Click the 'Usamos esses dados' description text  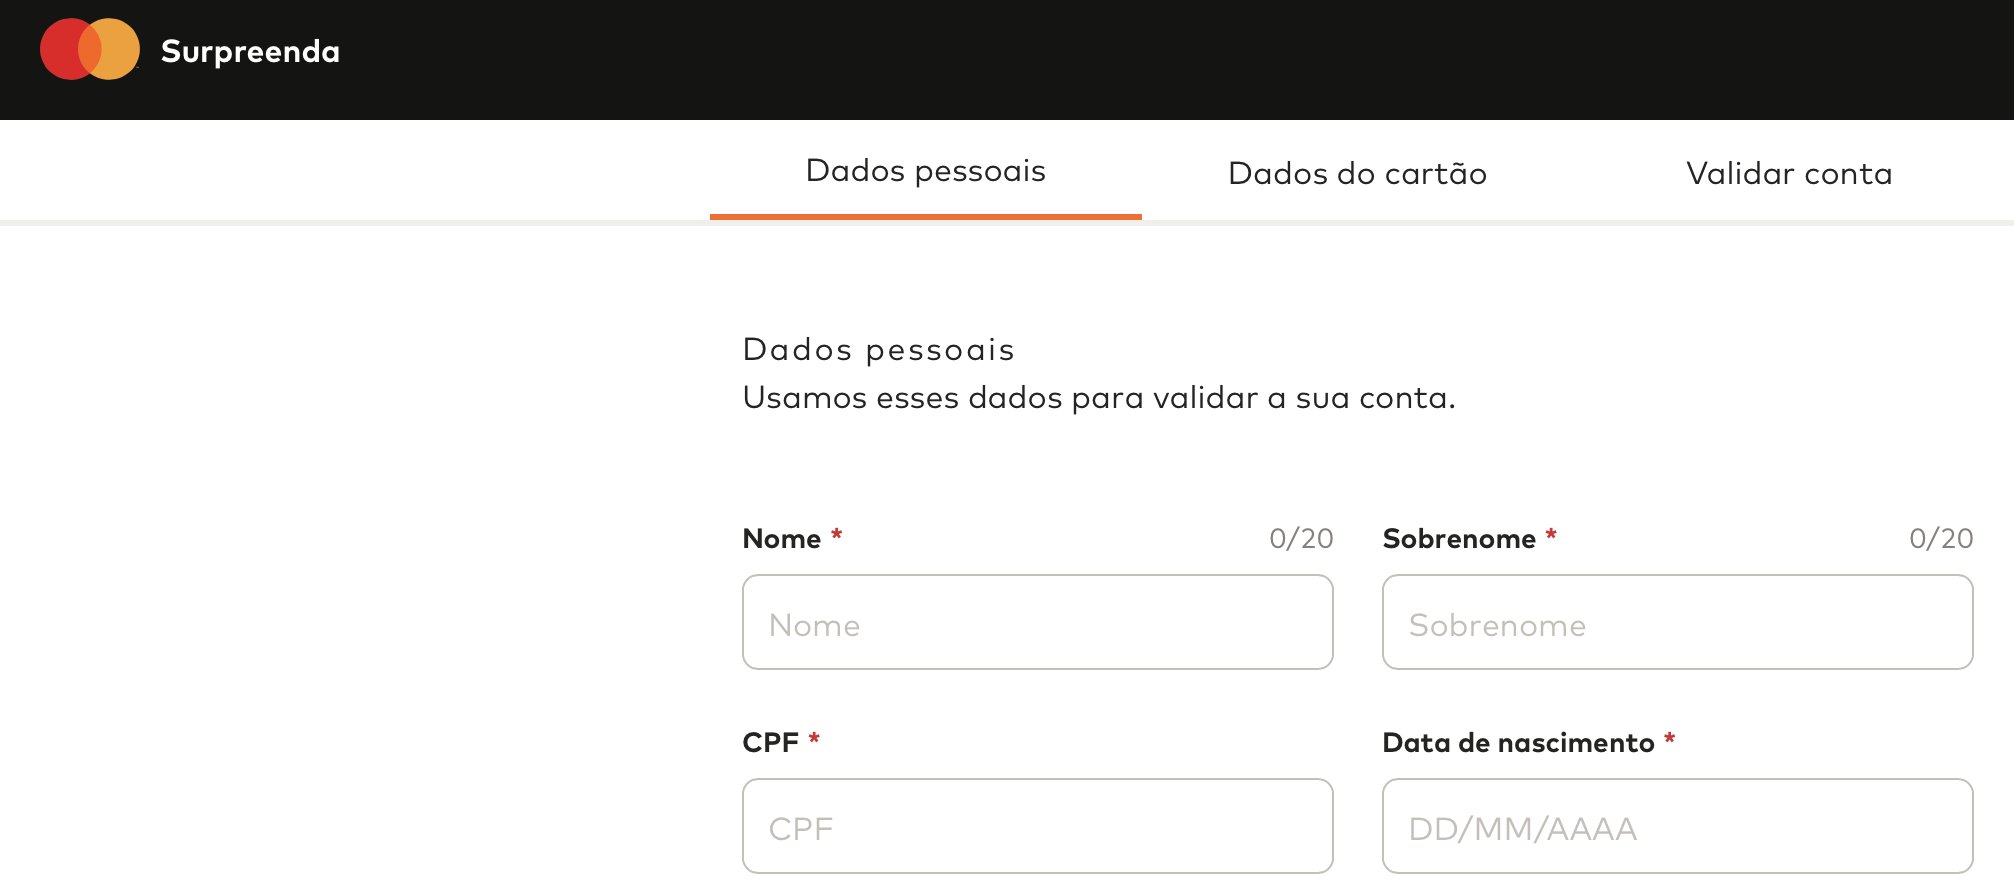tap(1099, 398)
